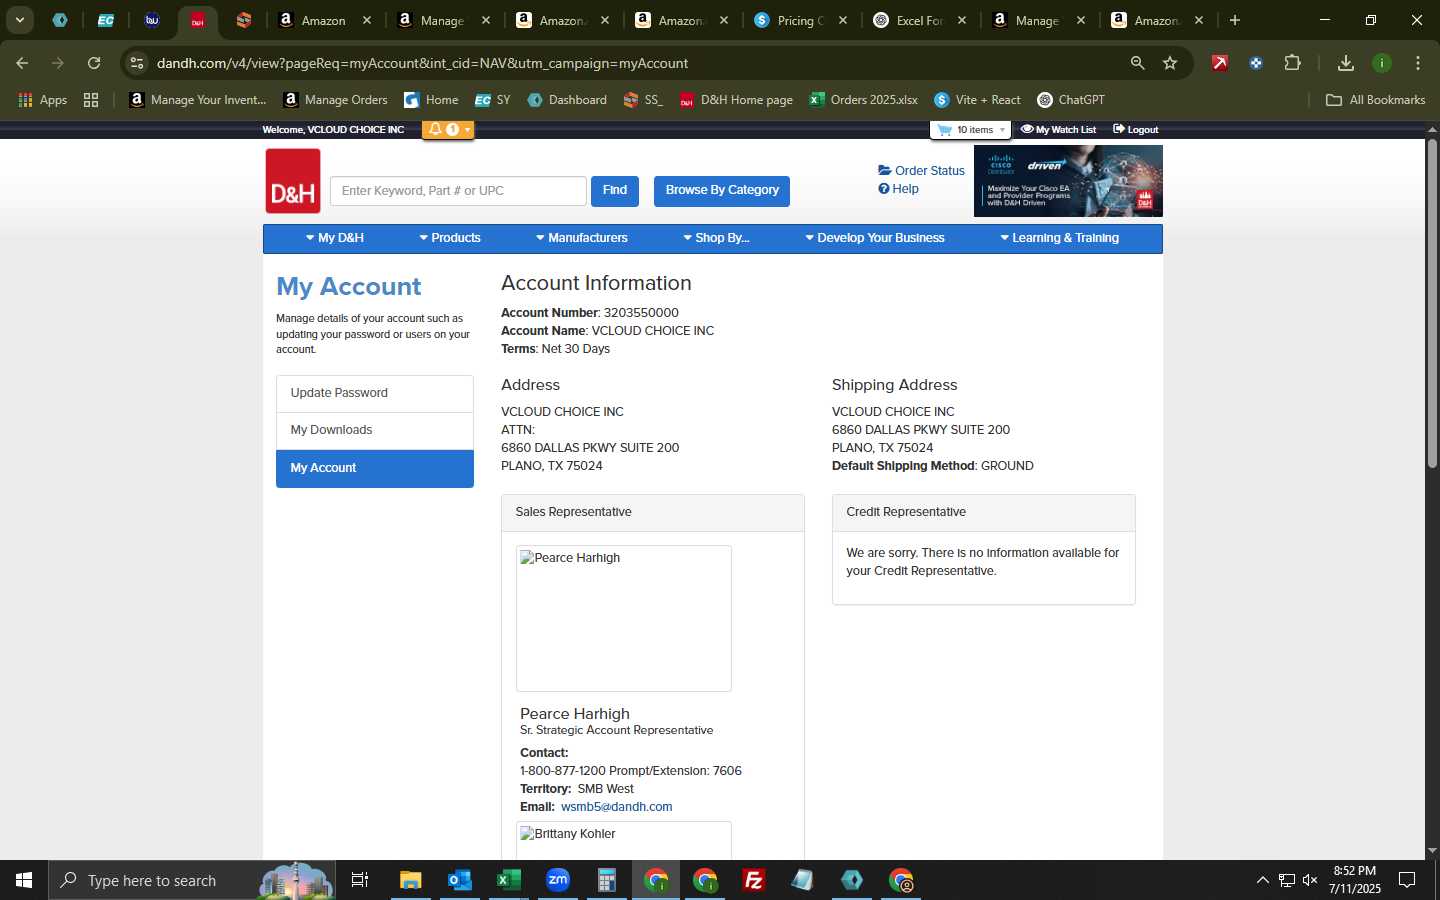Image resolution: width=1440 pixels, height=900 pixels.
Task: Open My Watch List
Action: click(x=1058, y=130)
